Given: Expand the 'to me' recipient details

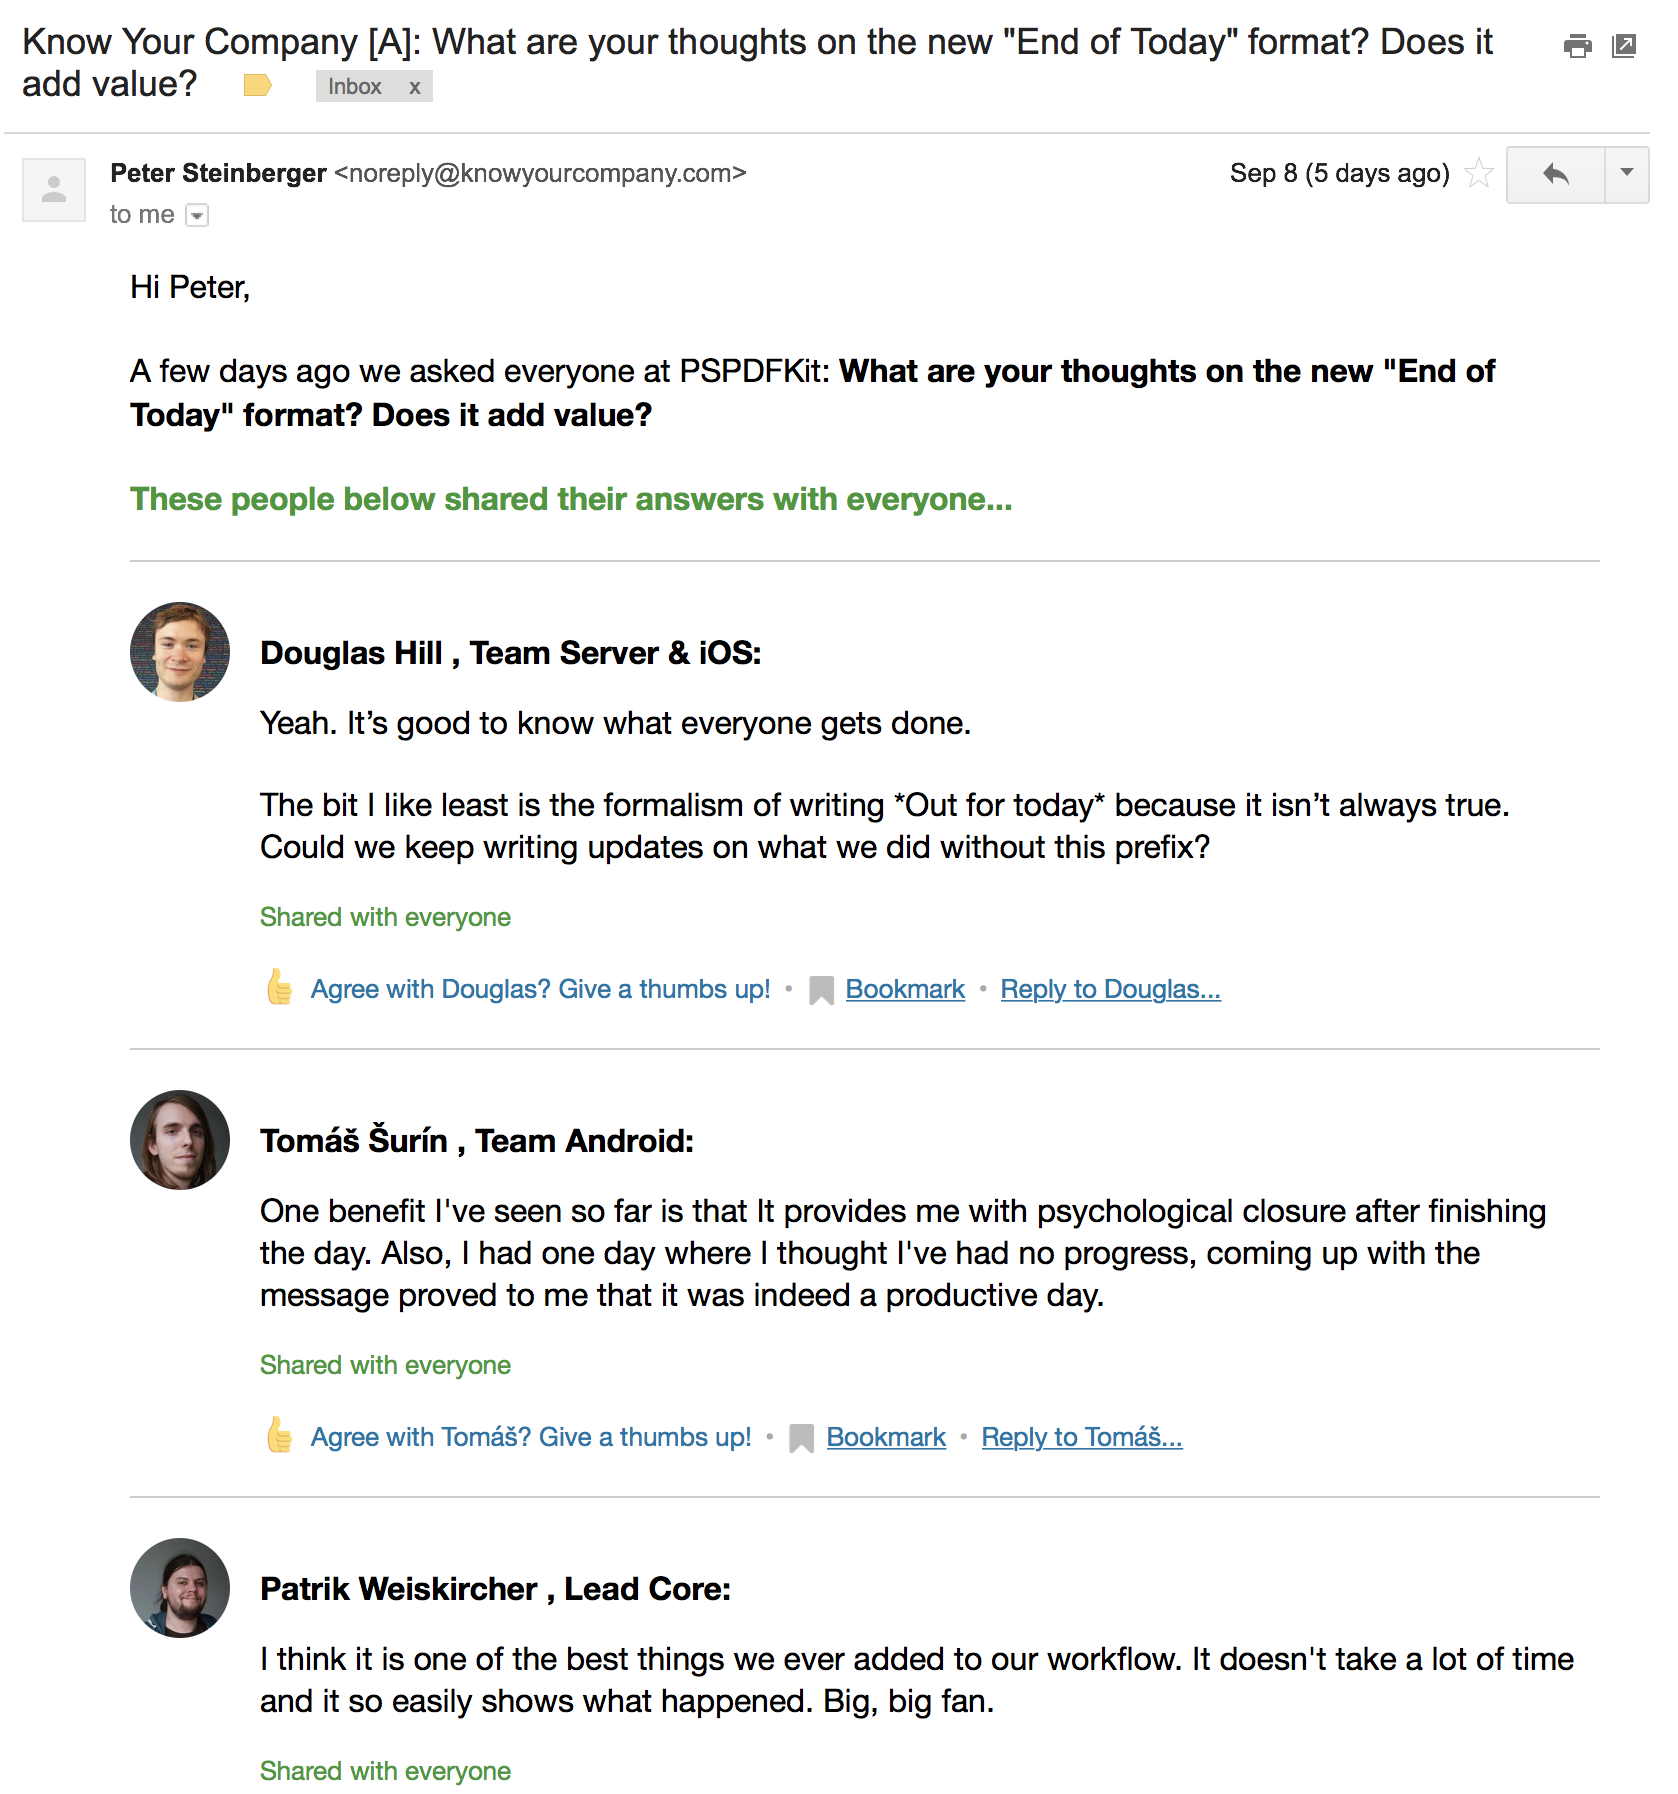Looking at the screenshot, I should coord(199,214).
